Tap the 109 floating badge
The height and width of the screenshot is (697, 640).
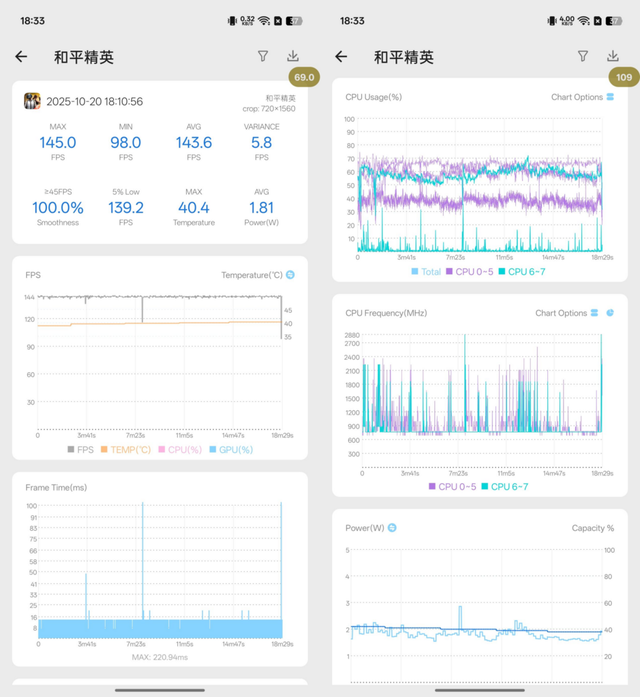(624, 77)
